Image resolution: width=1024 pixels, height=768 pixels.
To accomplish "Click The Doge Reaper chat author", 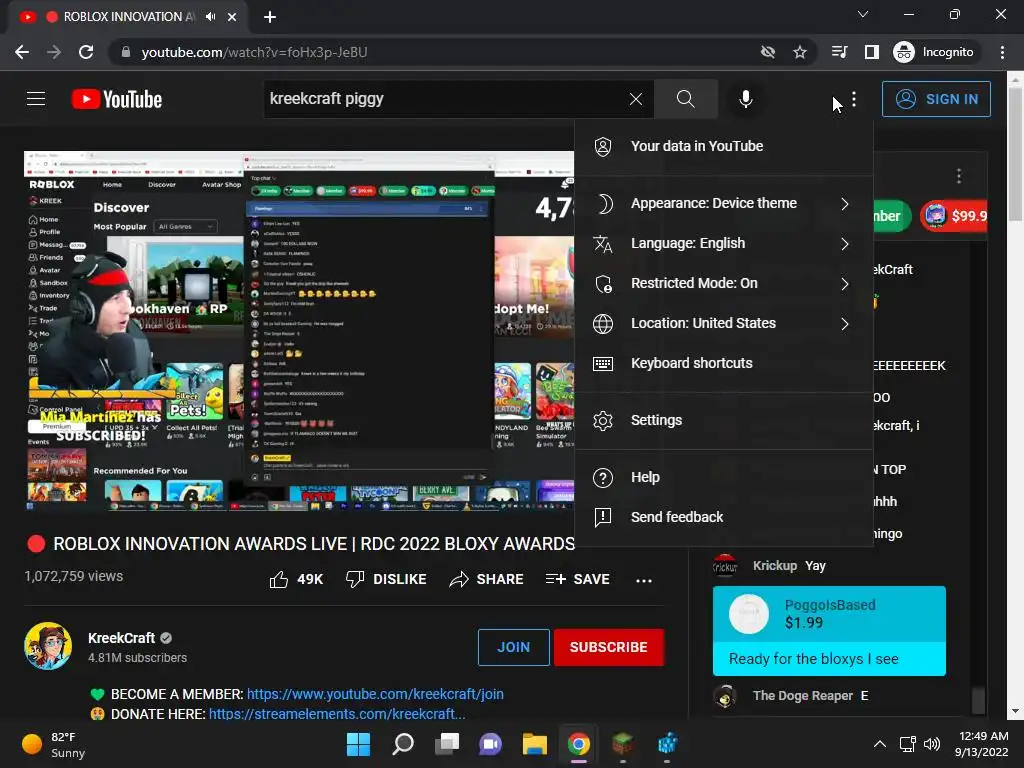I will pos(803,696).
